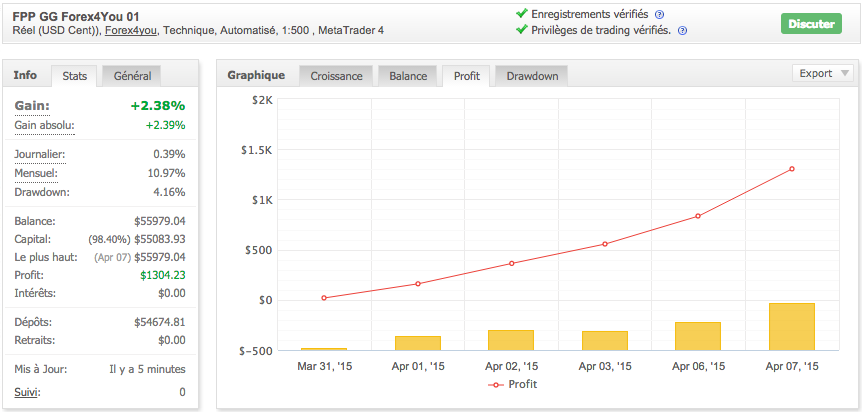The image size is (862, 412).
Task: Click the Gain absolu label
Action: (x=44, y=126)
